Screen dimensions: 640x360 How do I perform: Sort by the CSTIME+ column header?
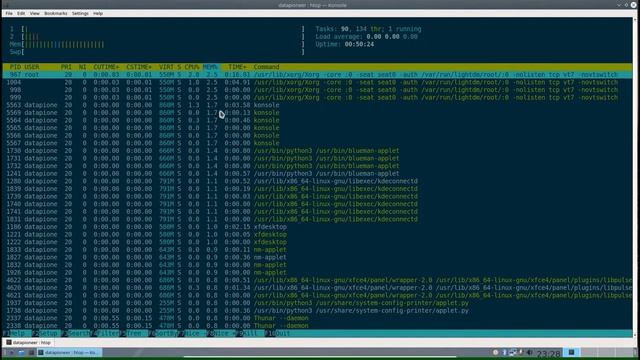[139, 67]
